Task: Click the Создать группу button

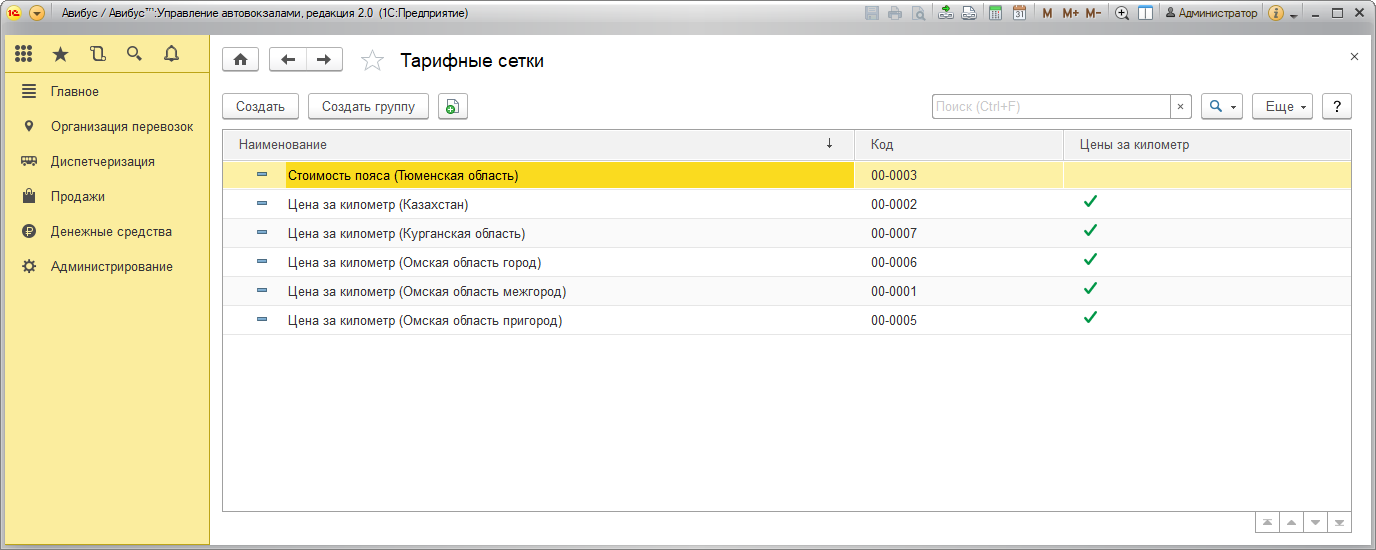Action: [x=368, y=107]
